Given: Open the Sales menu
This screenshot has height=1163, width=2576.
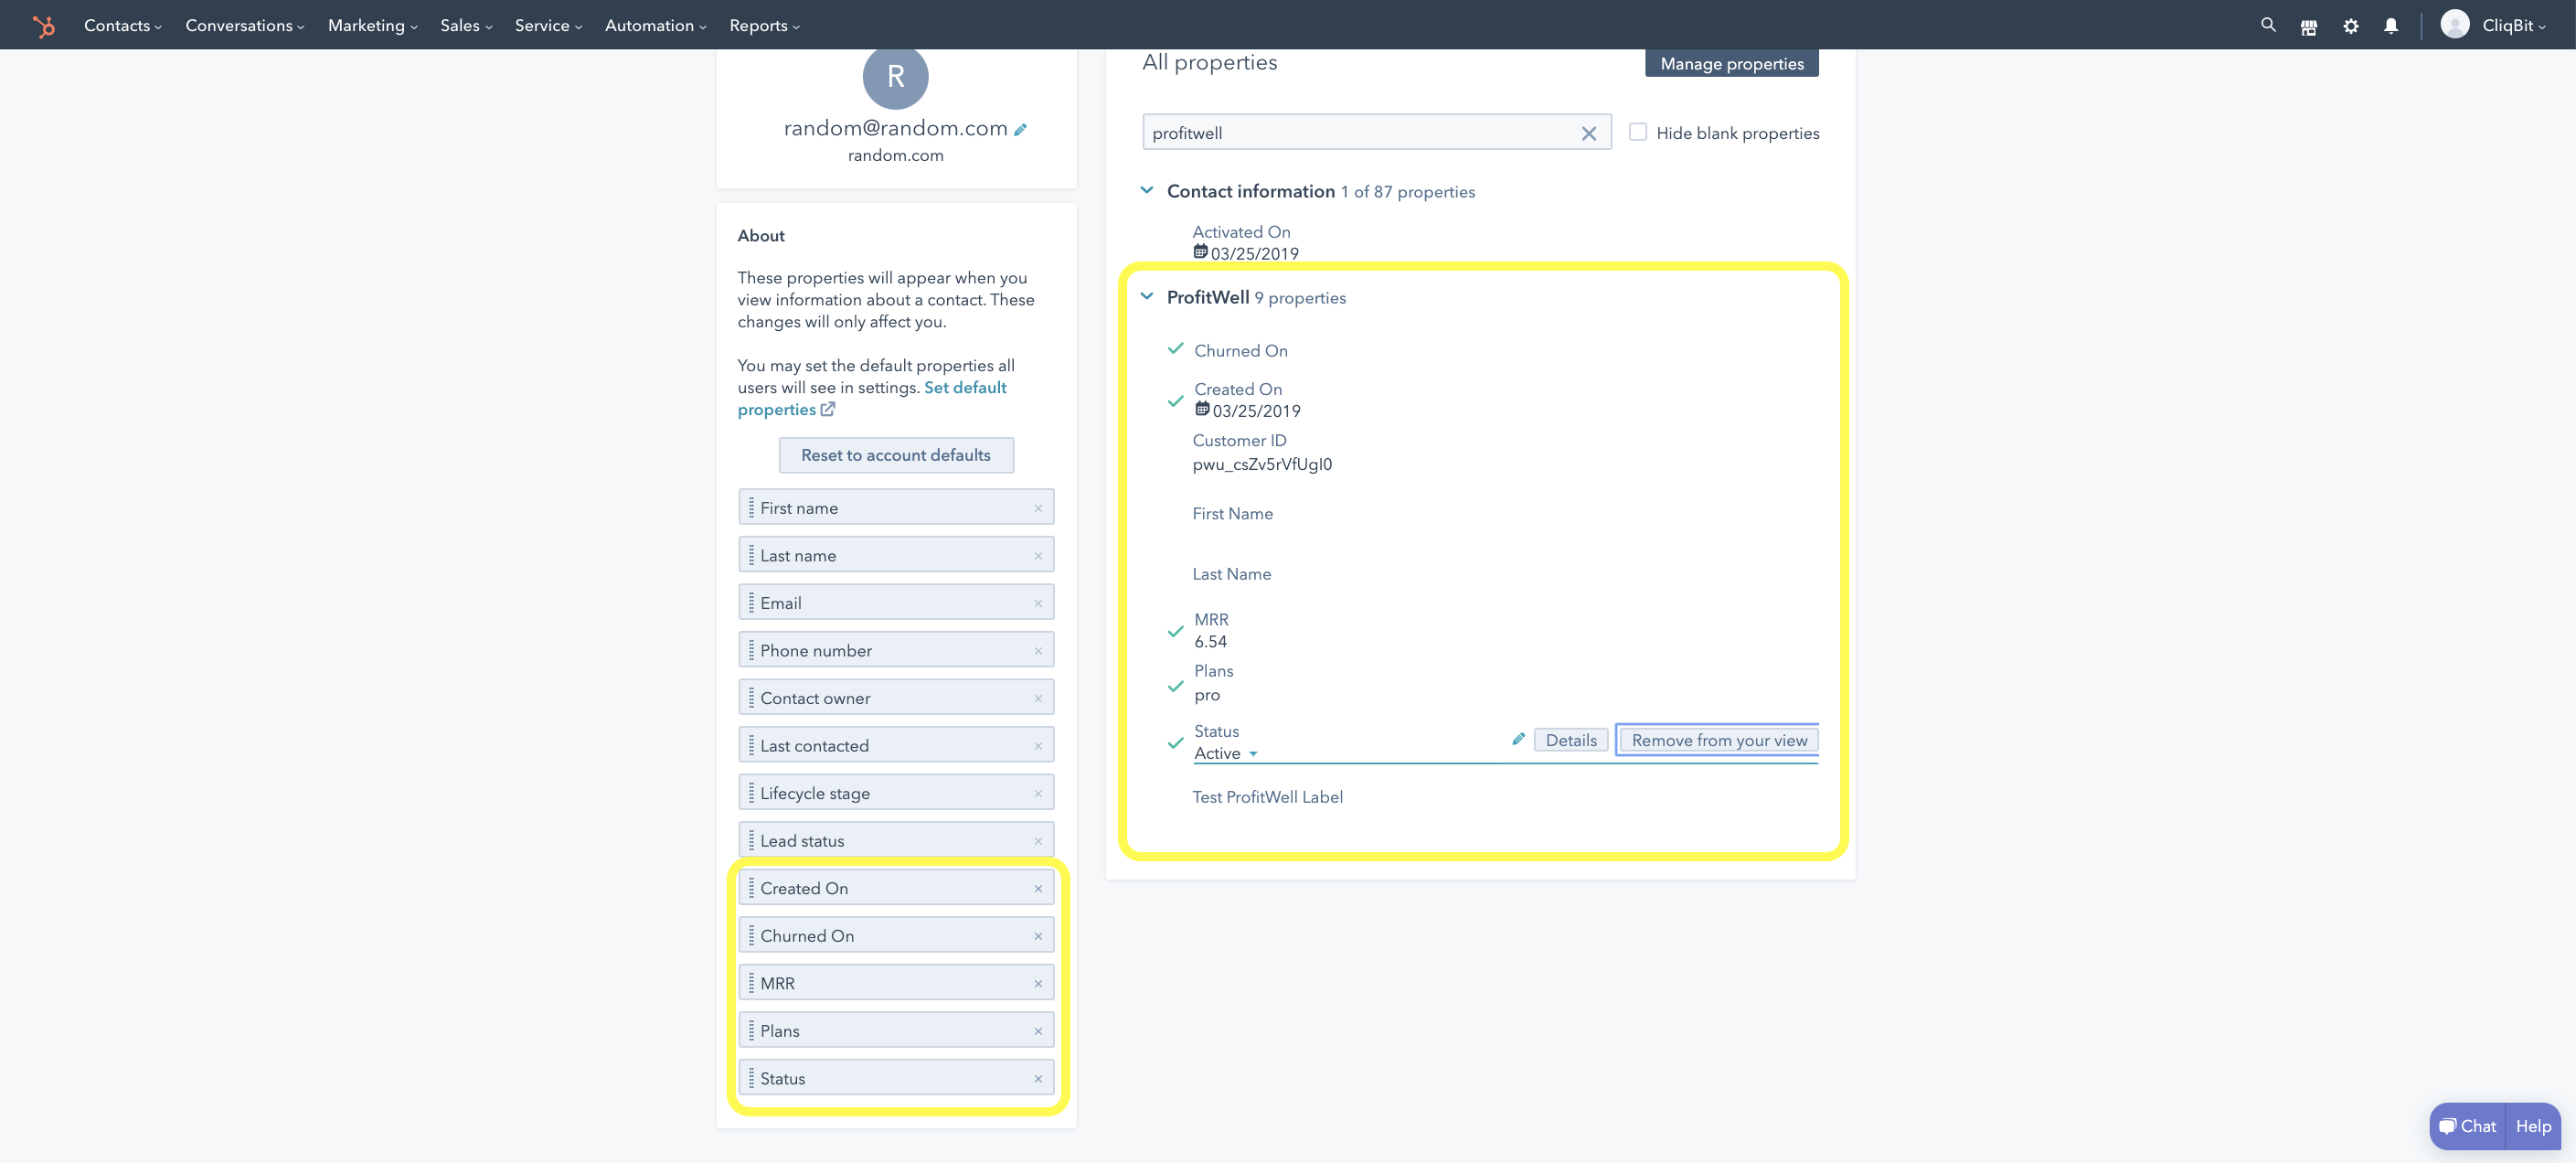Looking at the screenshot, I should pyautogui.click(x=466, y=25).
